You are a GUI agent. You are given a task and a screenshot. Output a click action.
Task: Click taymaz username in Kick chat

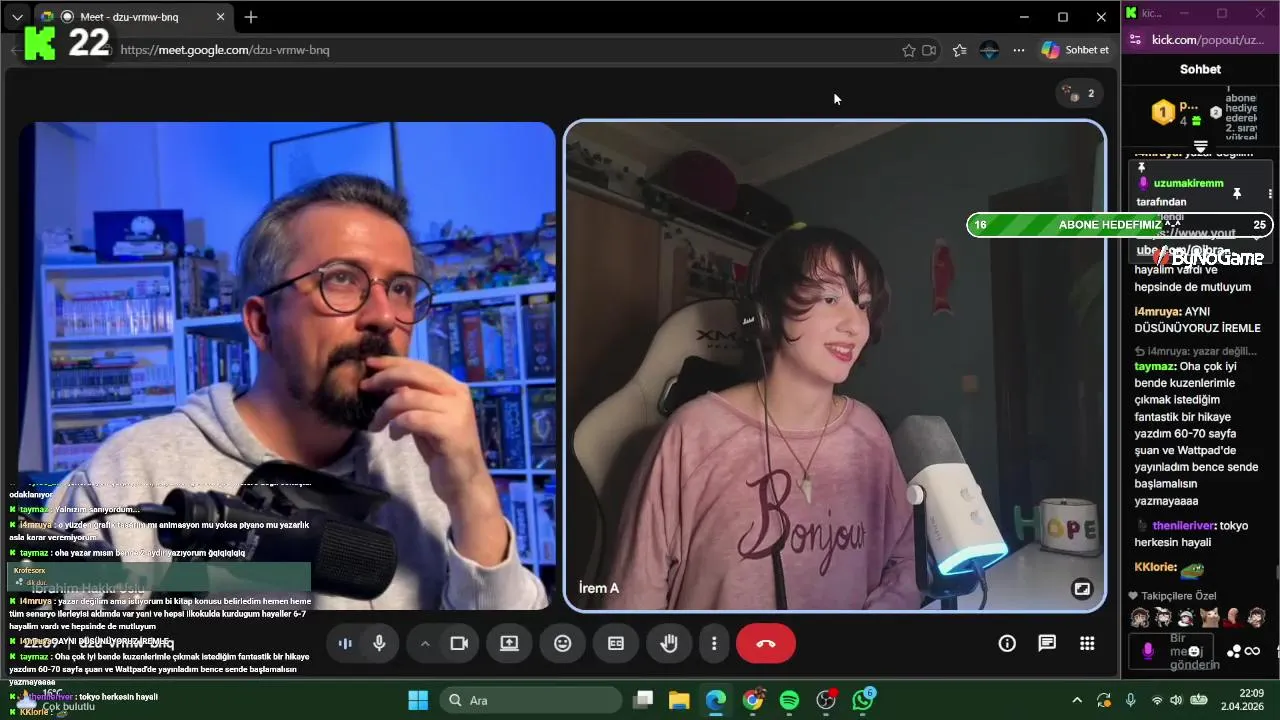click(1153, 366)
